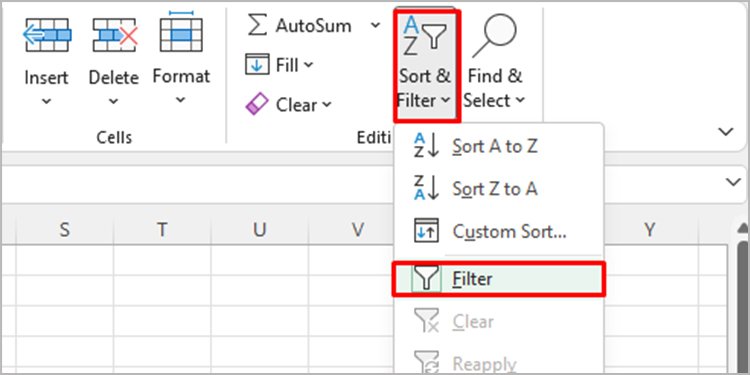Expand the Format dropdown chevron
The width and height of the screenshot is (750, 375).
(x=180, y=100)
